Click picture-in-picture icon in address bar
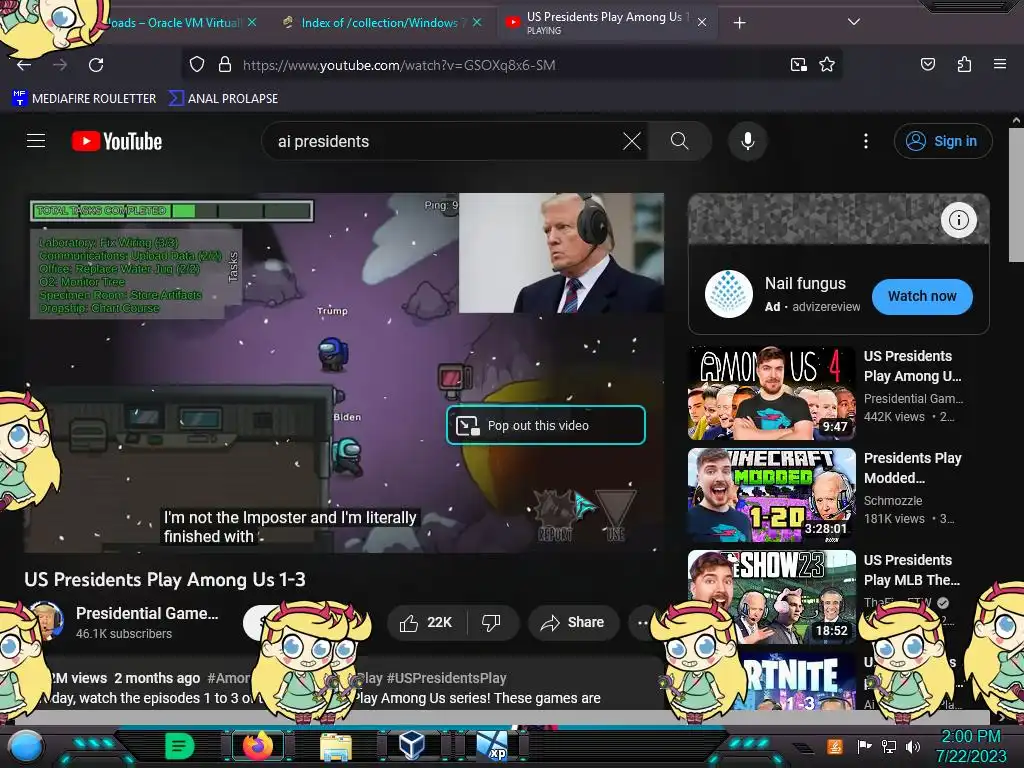Screen dimensions: 1024x768 (798, 65)
